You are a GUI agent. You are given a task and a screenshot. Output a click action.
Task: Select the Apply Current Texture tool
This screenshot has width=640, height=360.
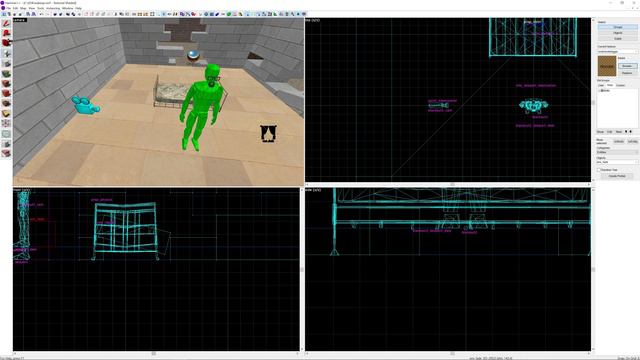pyautogui.click(x=6, y=84)
